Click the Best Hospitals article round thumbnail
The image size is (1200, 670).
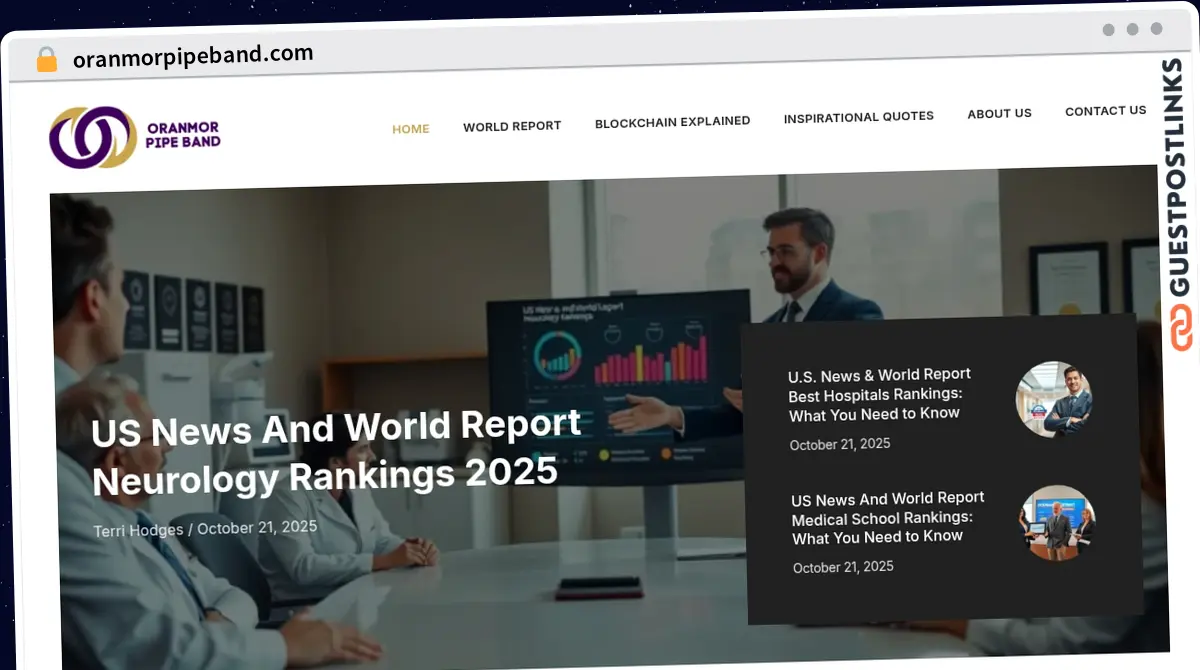[x=1054, y=399]
